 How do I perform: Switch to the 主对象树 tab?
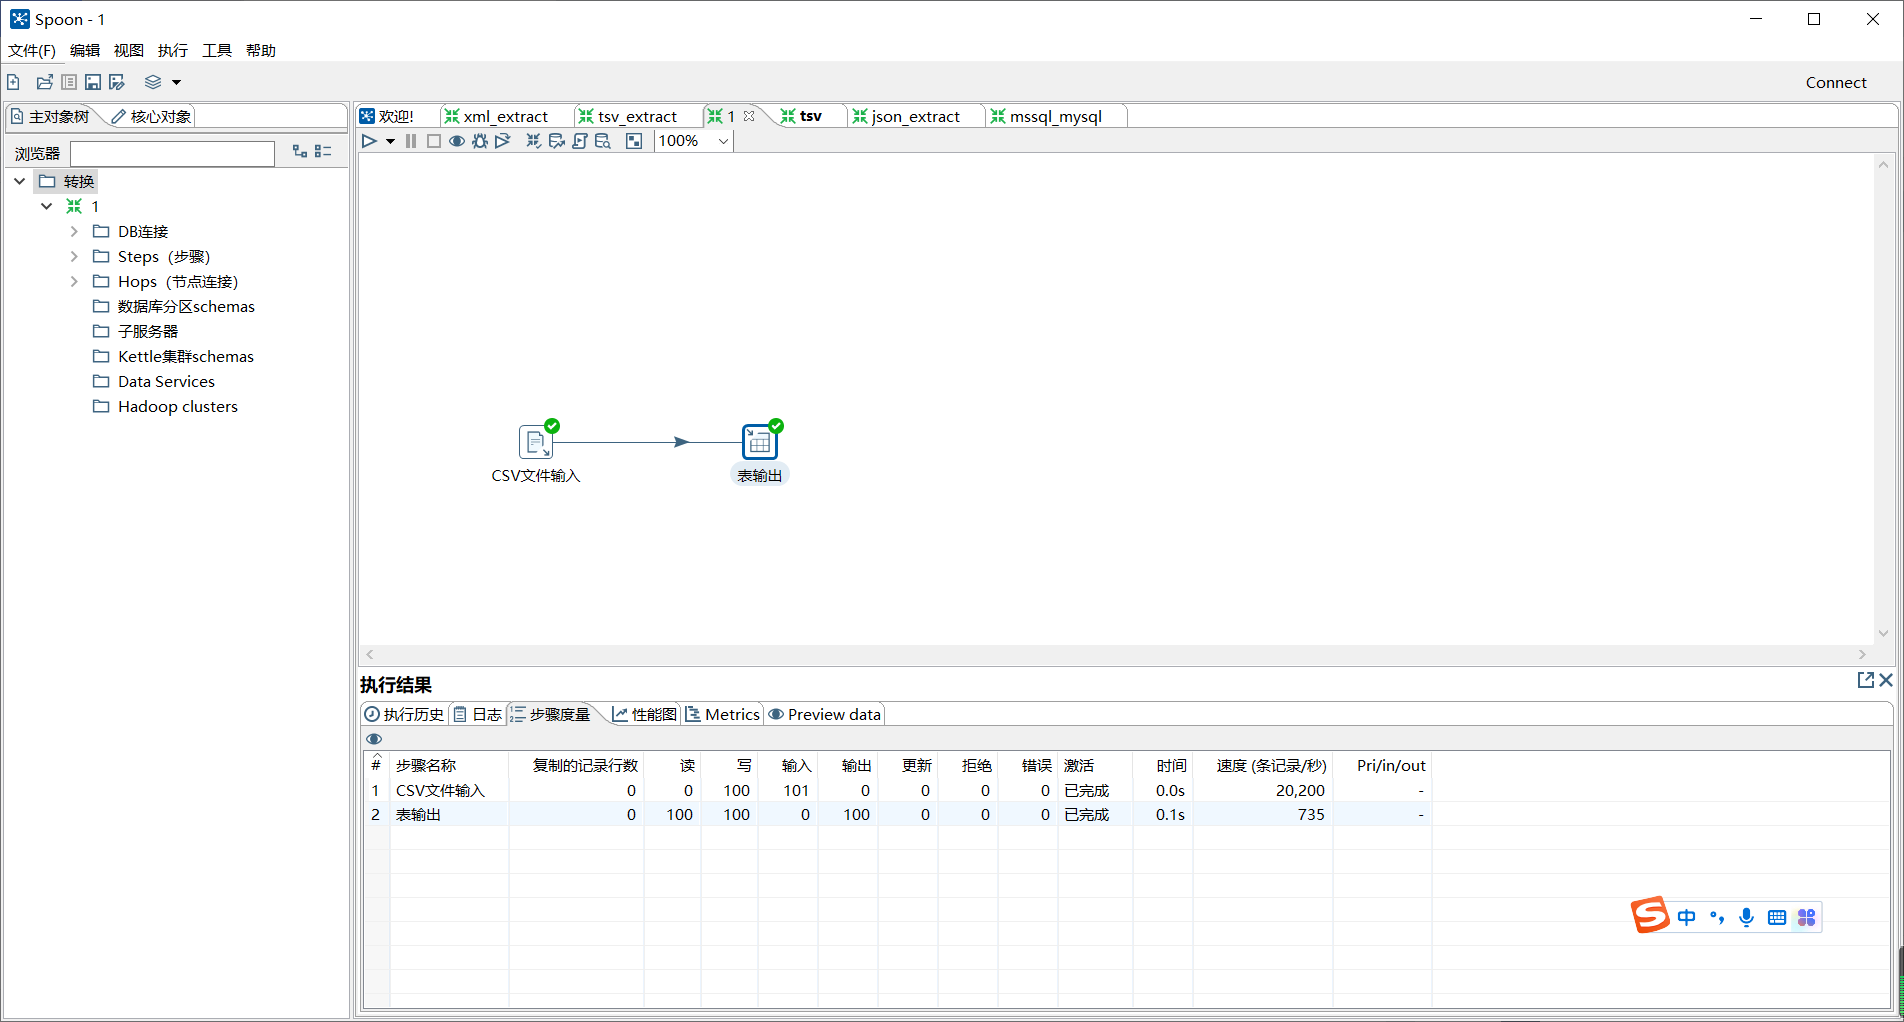coord(51,117)
